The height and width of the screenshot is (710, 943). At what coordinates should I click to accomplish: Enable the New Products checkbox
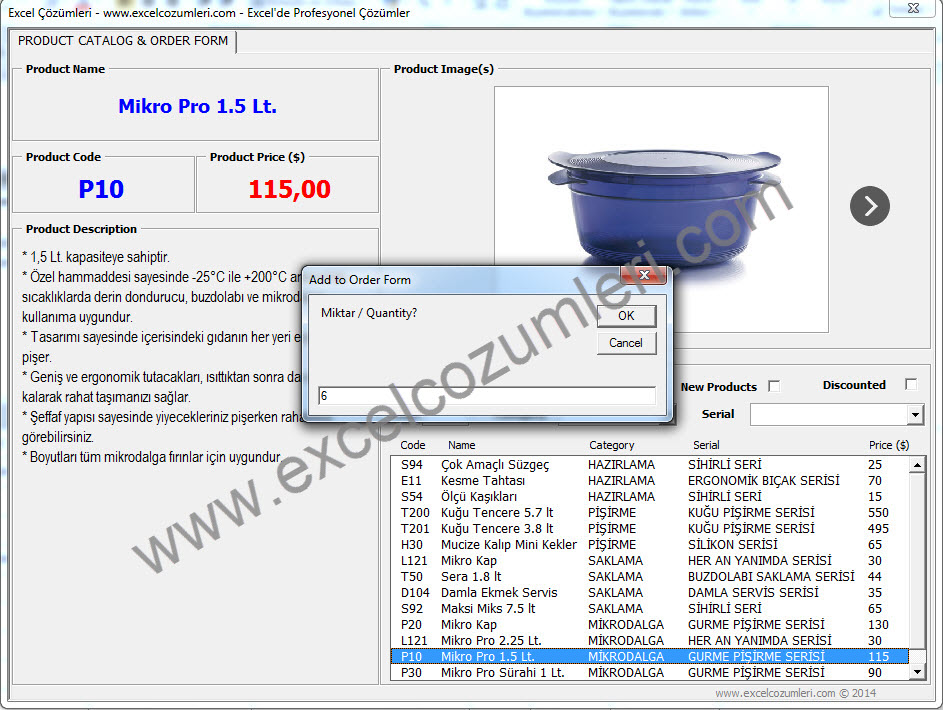[x=774, y=387]
